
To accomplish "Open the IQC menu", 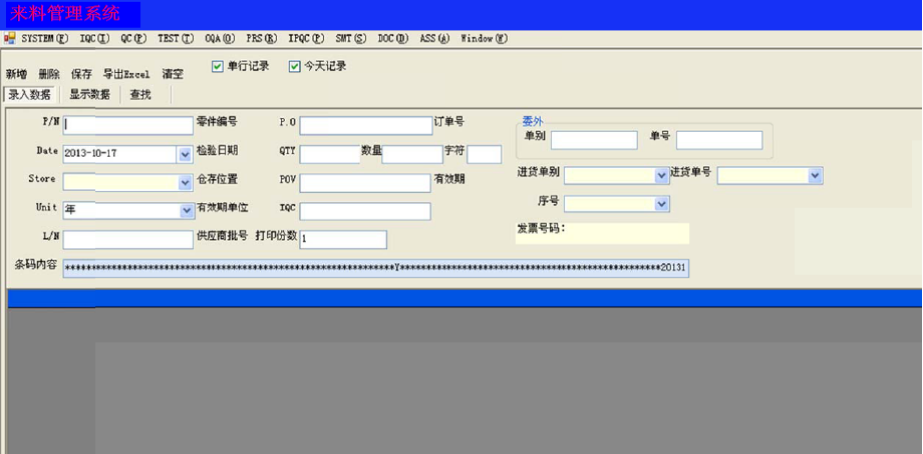I will [x=94, y=38].
